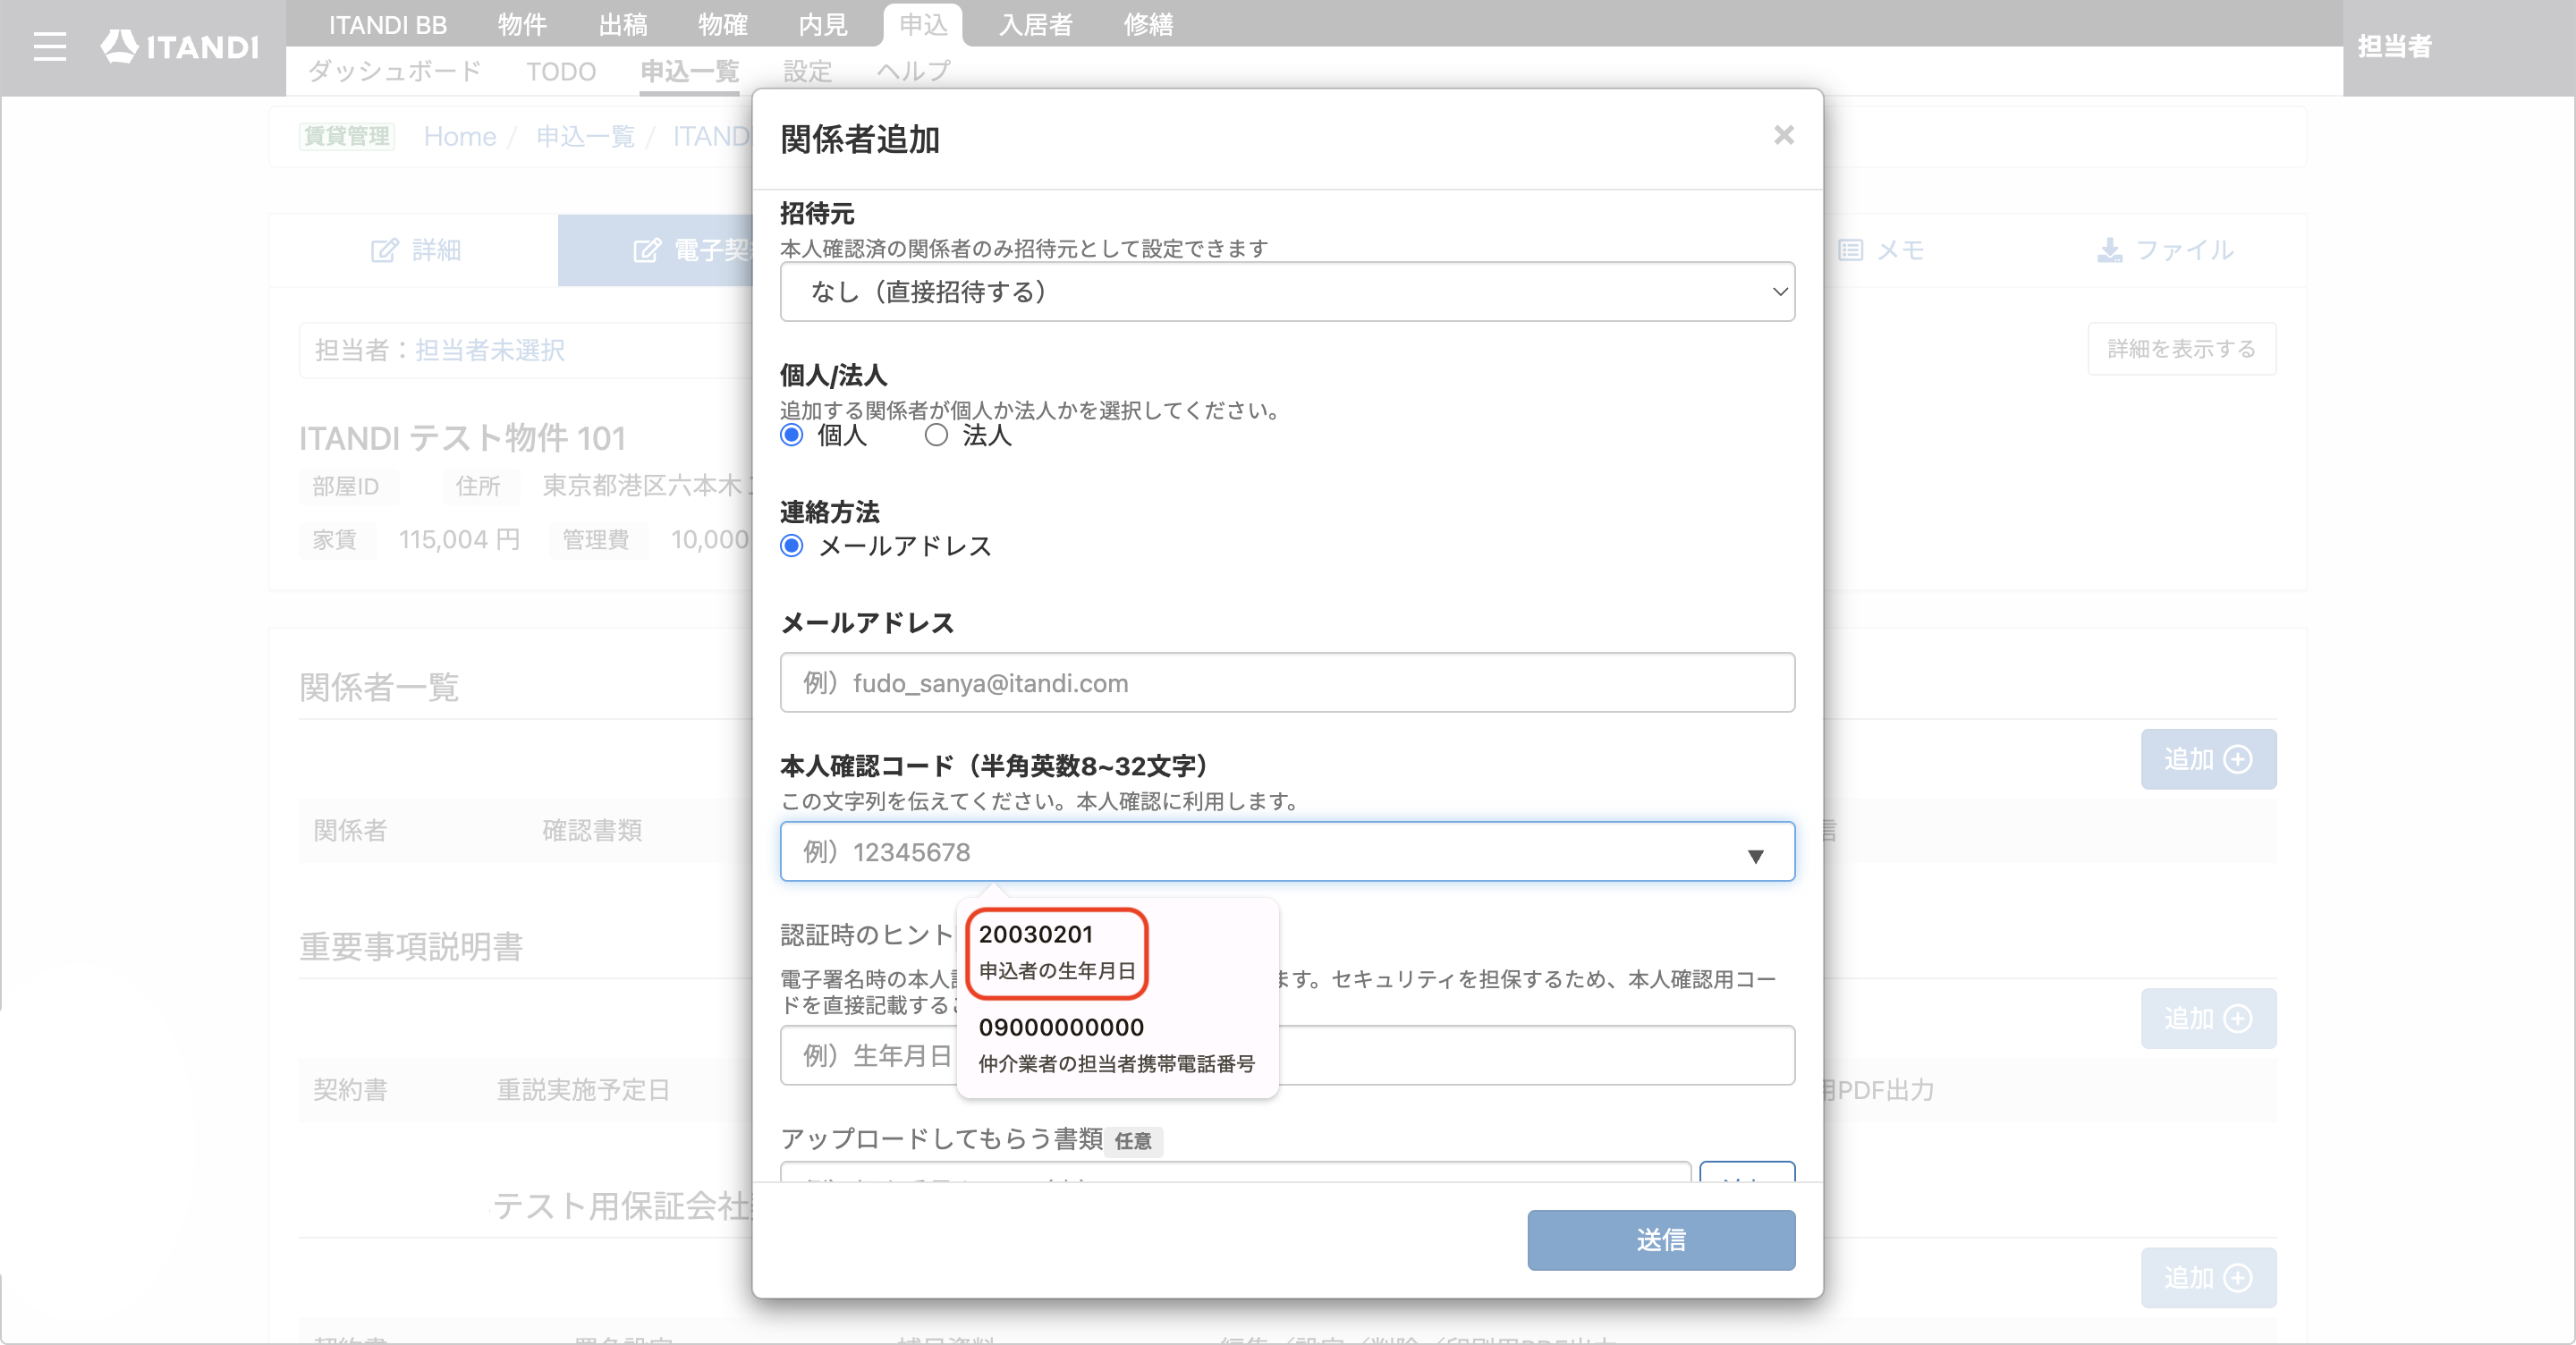The width and height of the screenshot is (2576, 1345).
Task: Open the 出稿 top menu
Action: pyautogui.click(x=622, y=24)
